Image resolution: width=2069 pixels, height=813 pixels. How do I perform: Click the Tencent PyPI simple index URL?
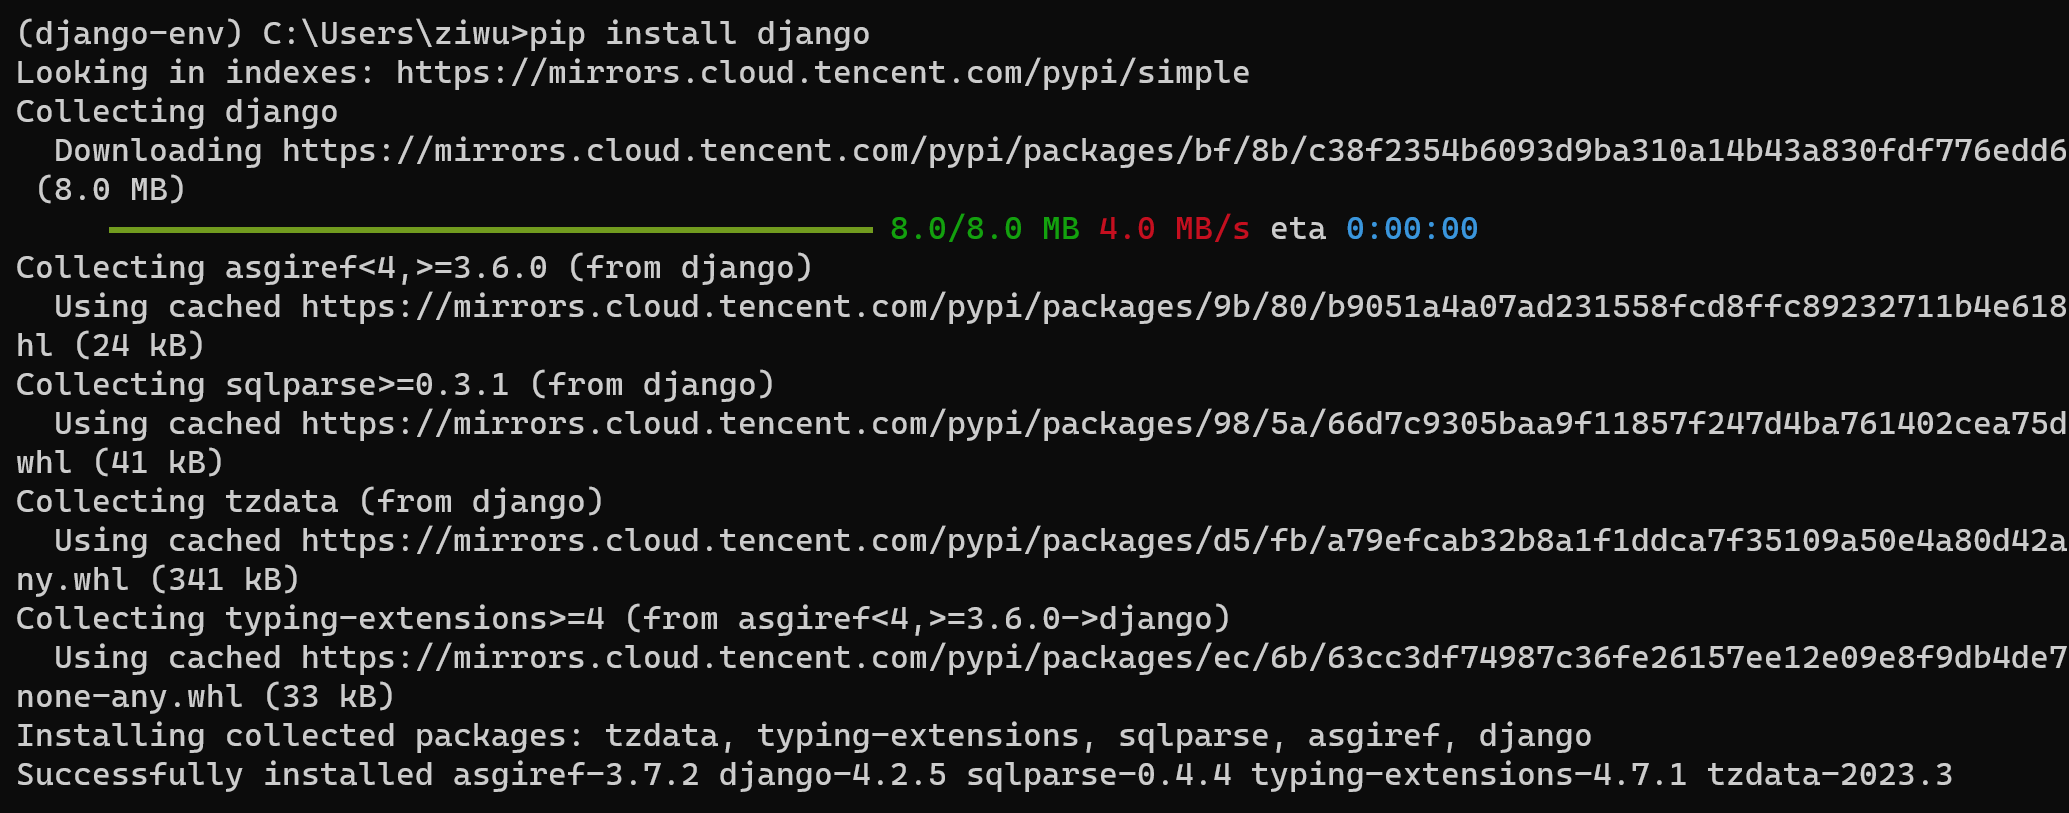(822, 73)
